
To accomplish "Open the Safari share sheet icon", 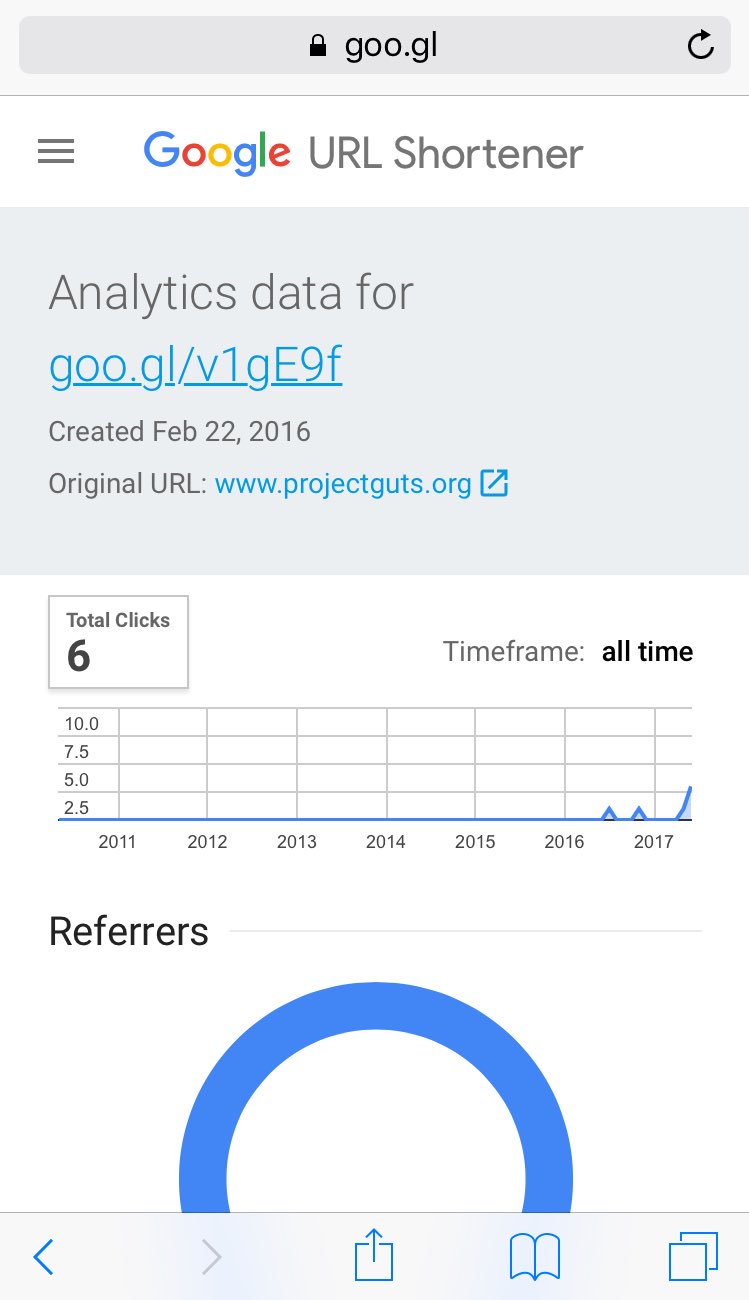I will [375, 1254].
